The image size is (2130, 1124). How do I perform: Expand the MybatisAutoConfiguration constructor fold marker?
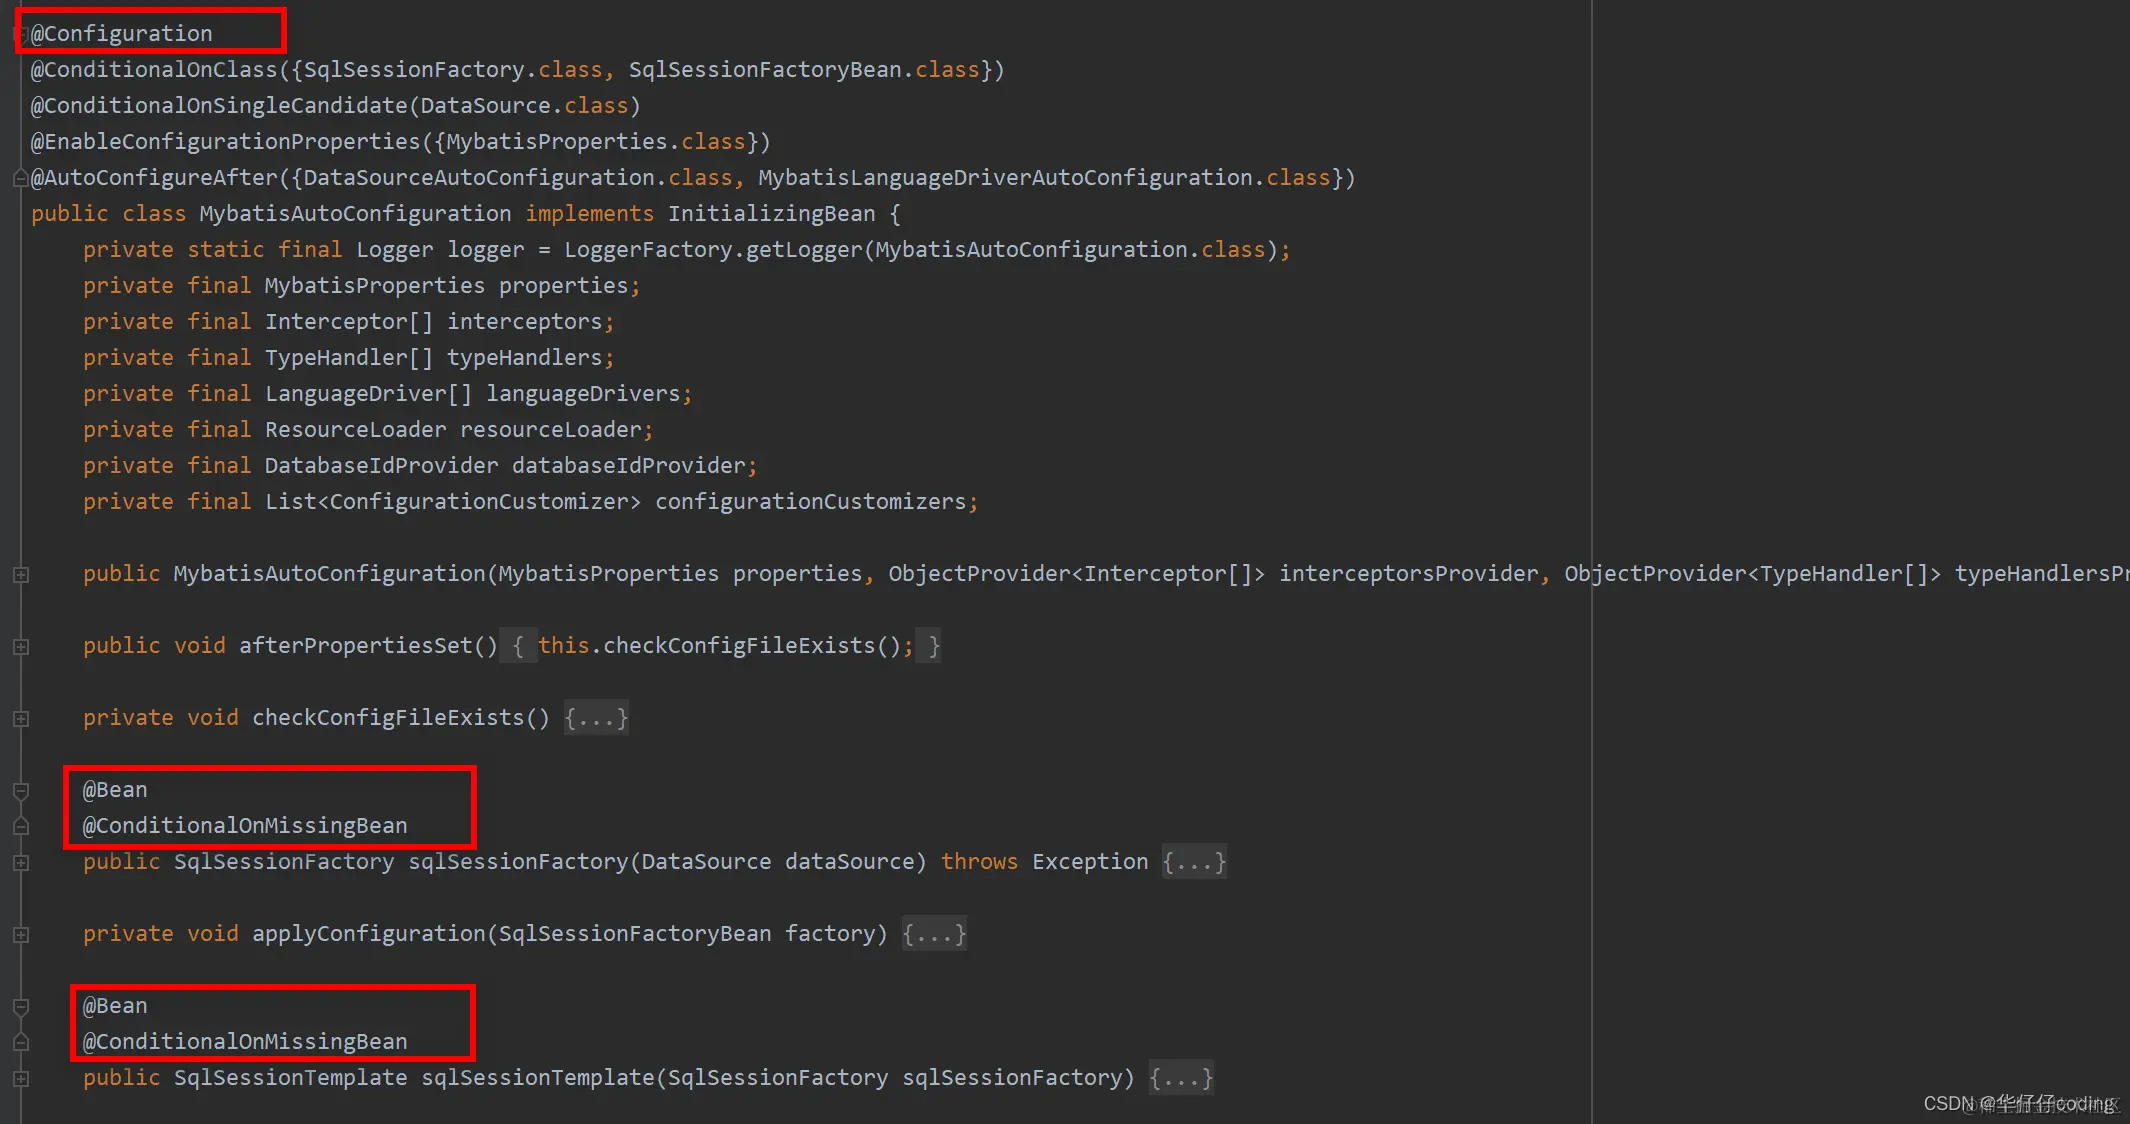(x=20, y=575)
